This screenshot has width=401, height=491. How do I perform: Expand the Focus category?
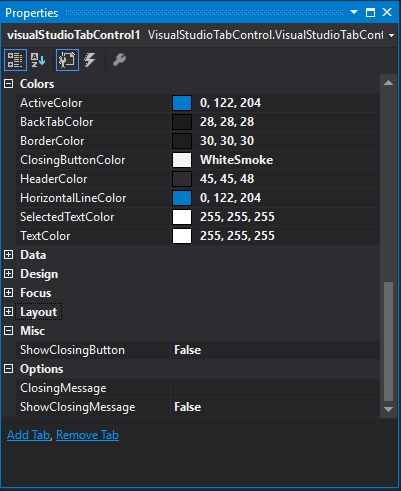tap(9, 293)
